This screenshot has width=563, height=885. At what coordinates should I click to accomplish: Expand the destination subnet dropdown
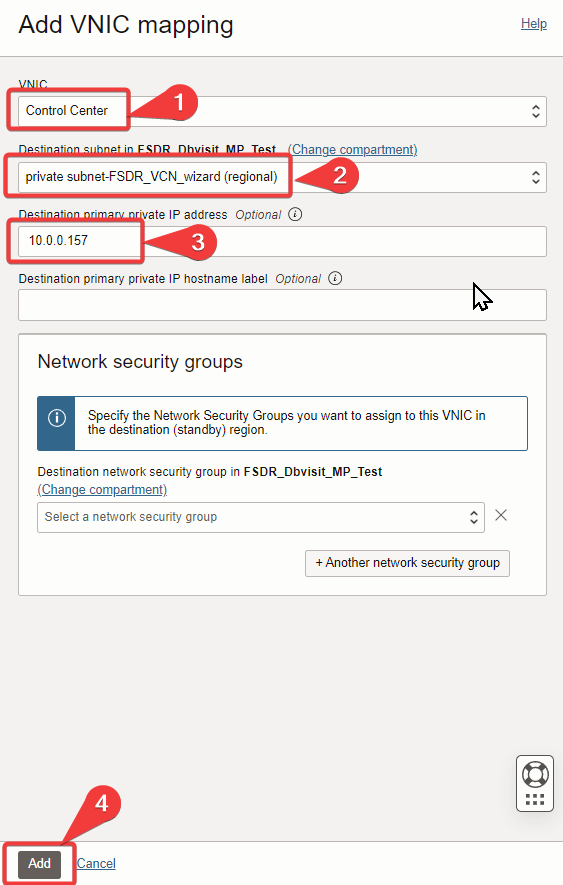[282, 177]
